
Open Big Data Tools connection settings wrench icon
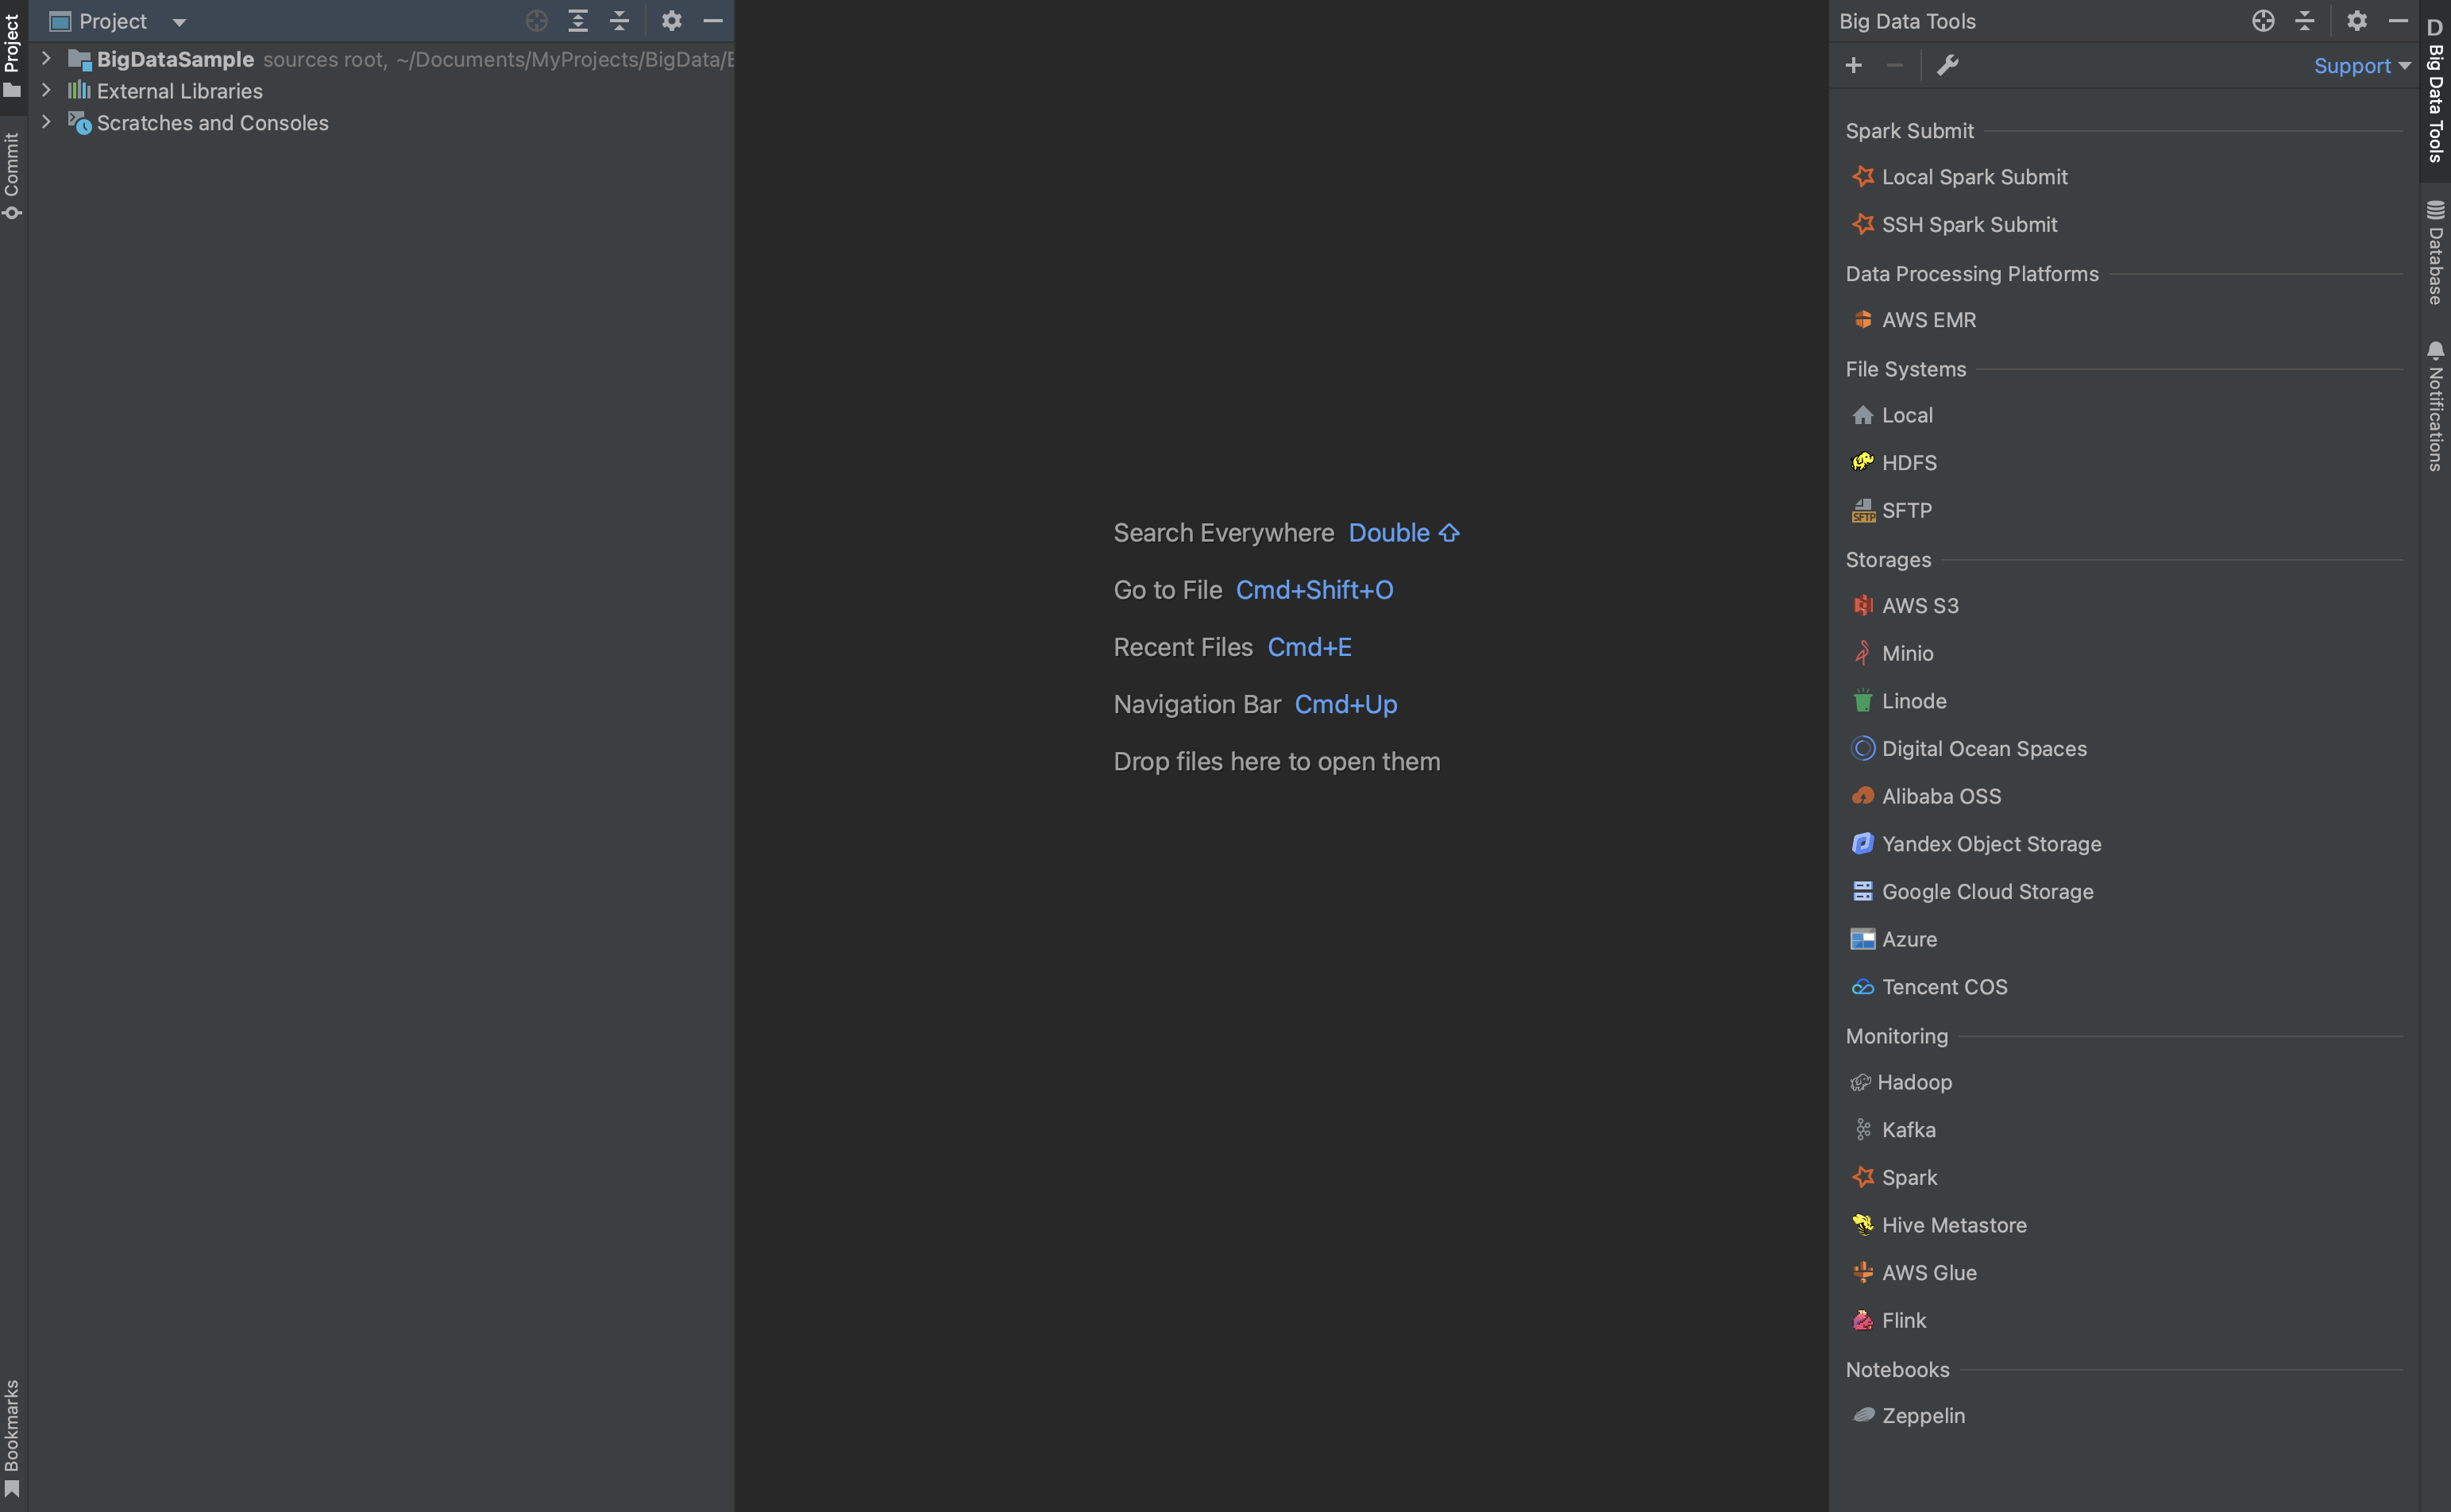(x=1948, y=65)
